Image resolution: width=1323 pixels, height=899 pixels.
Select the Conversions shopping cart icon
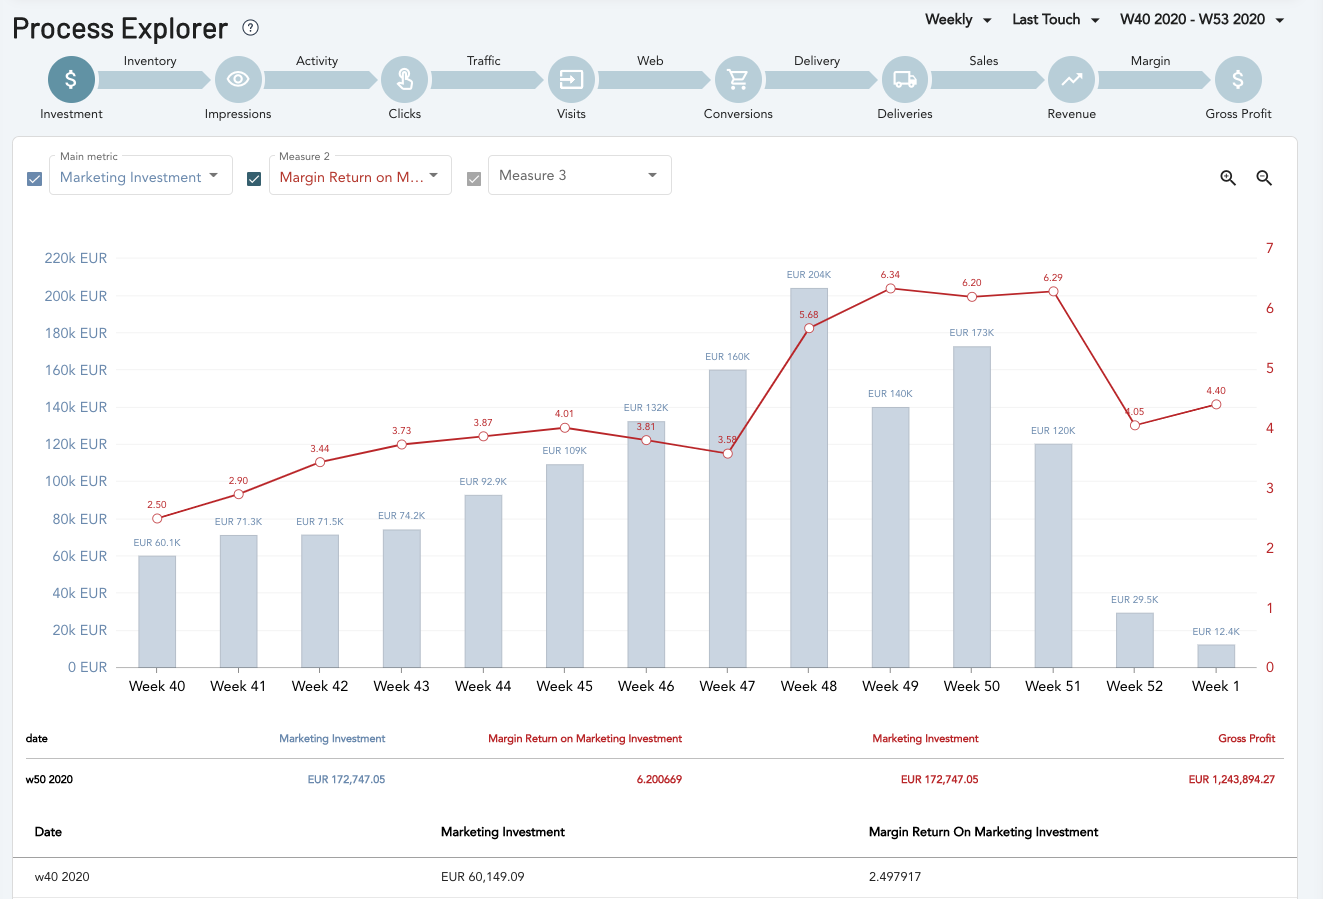coord(738,79)
